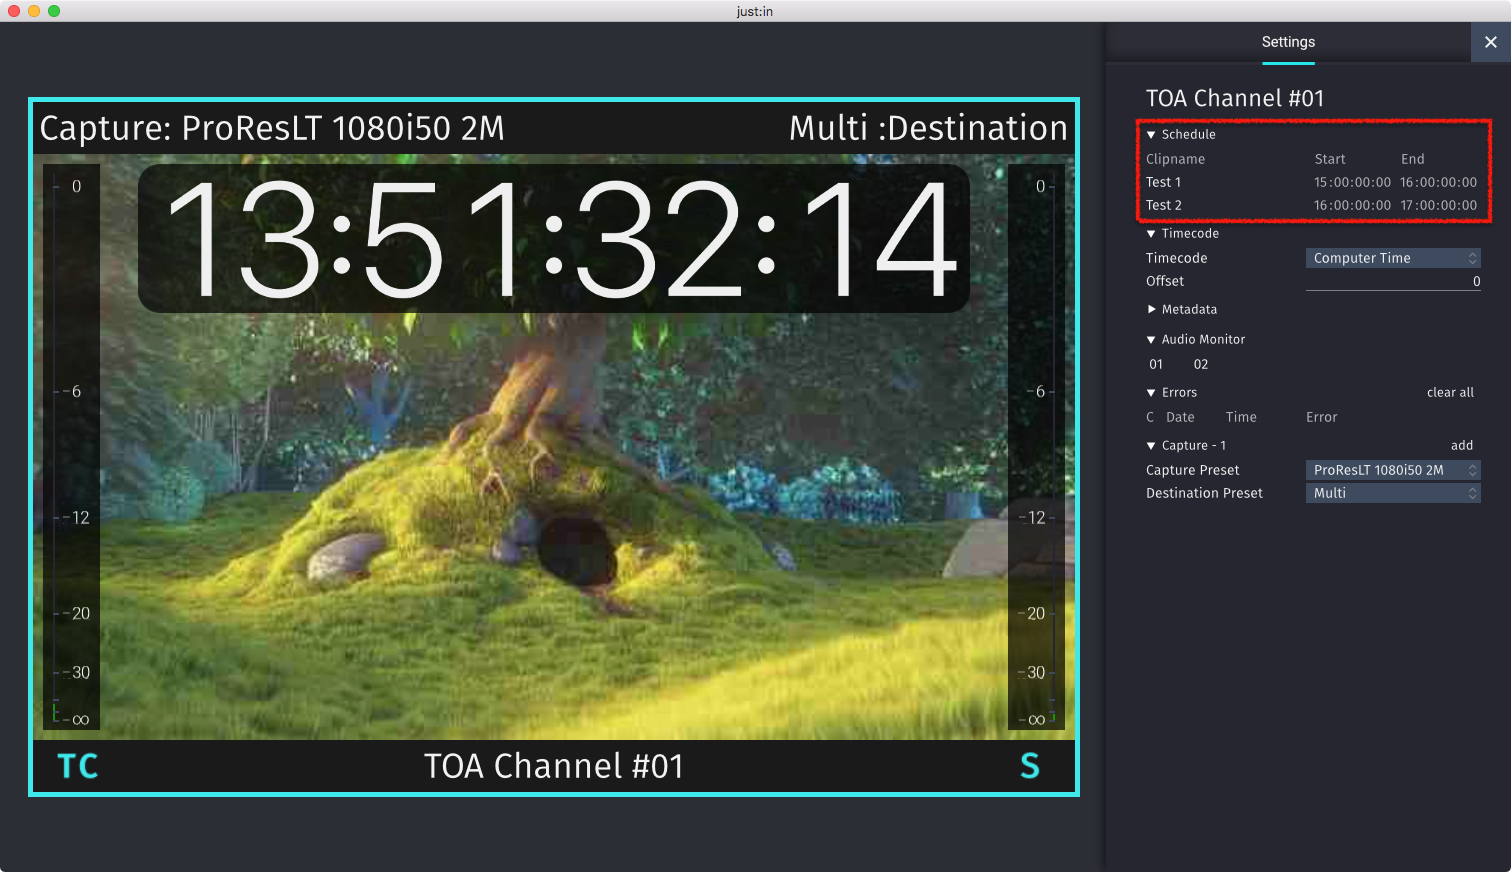The height and width of the screenshot is (872, 1511).
Task: Click the End column header
Action: click(1412, 159)
